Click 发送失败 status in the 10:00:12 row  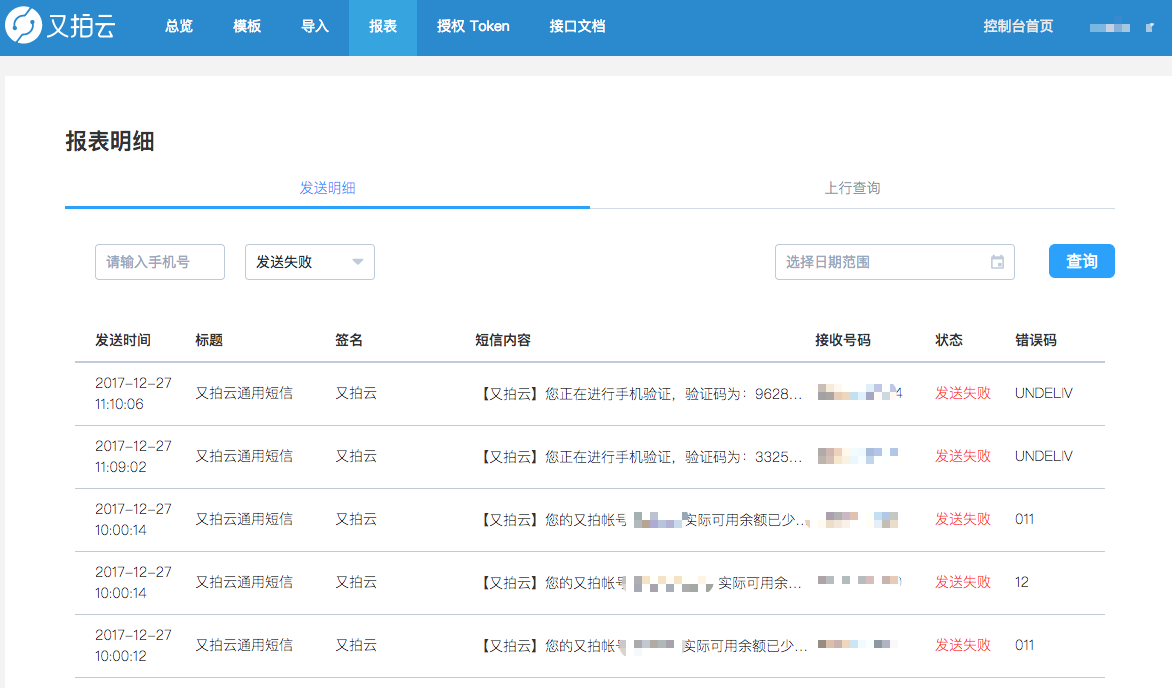(963, 645)
